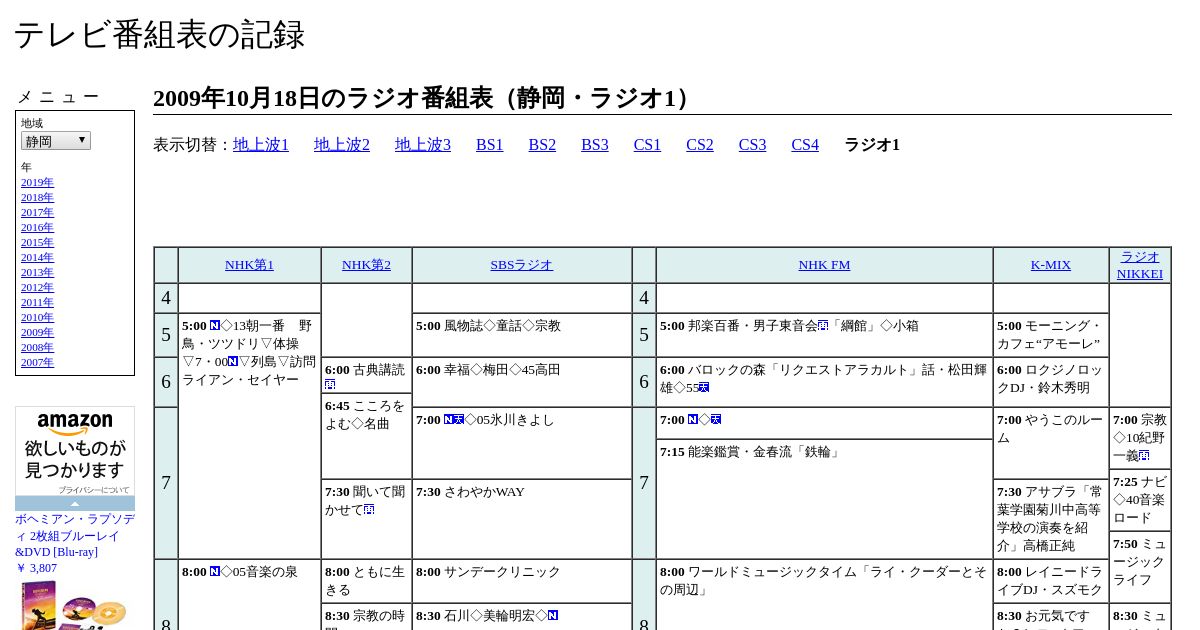Select the 8:00 ともに生きる entry
Viewport: 1200px width, 630px height.
366,581
